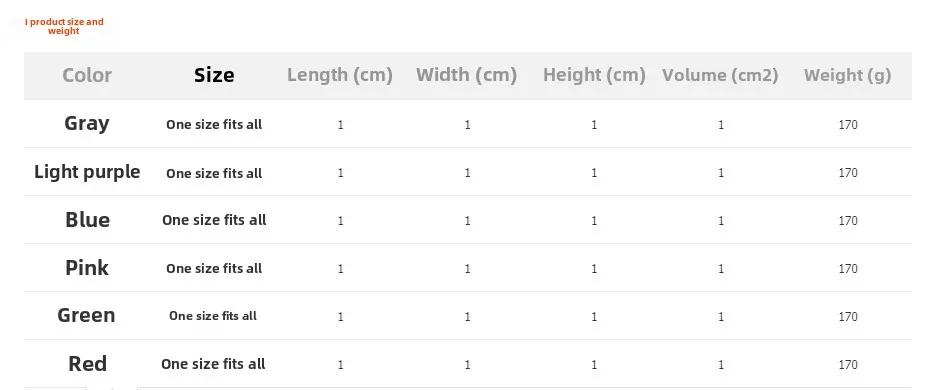The image size is (948, 390).
Task: Click the length value in the Blue row
Action: coord(340,221)
